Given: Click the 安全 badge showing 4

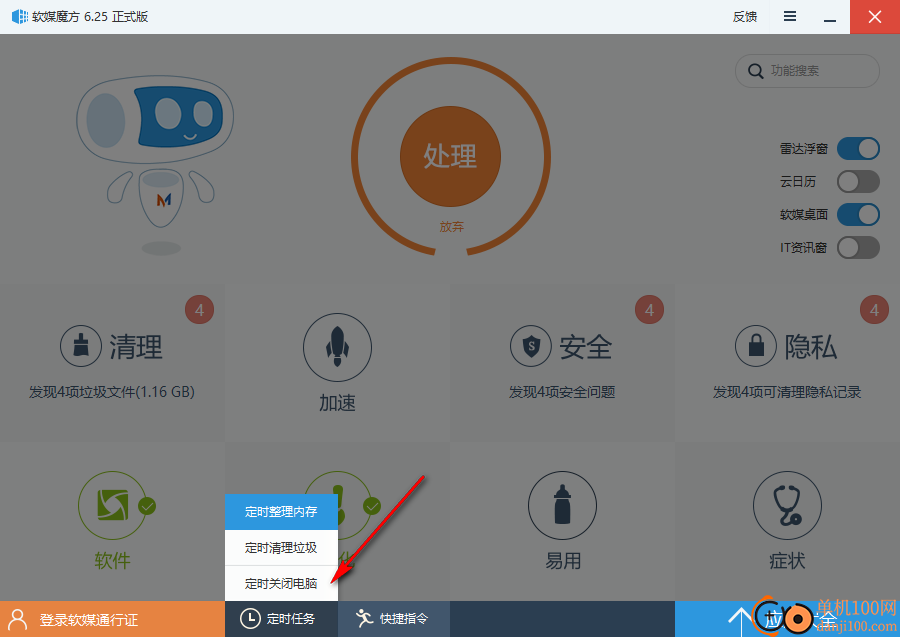Looking at the screenshot, I should (649, 310).
